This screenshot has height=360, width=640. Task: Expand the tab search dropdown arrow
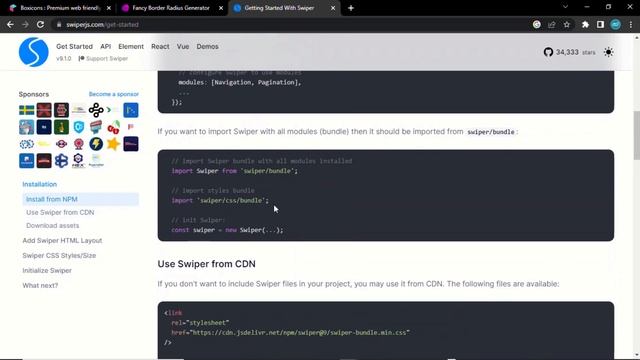pyautogui.click(x=565, y=7)
